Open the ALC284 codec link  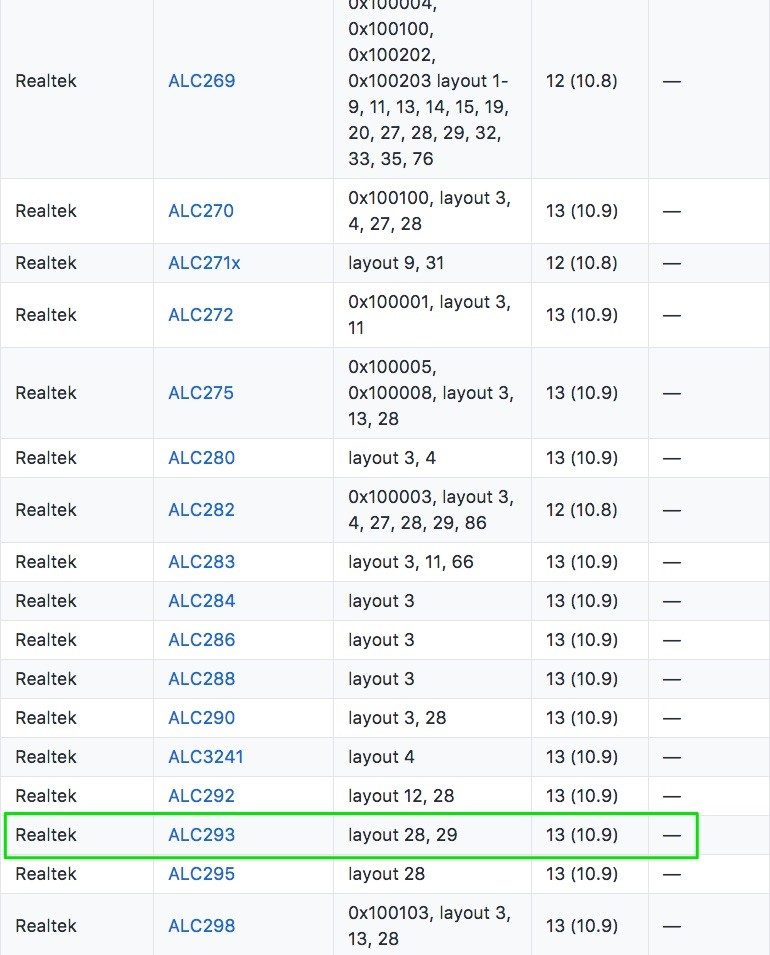coord(201,601)
